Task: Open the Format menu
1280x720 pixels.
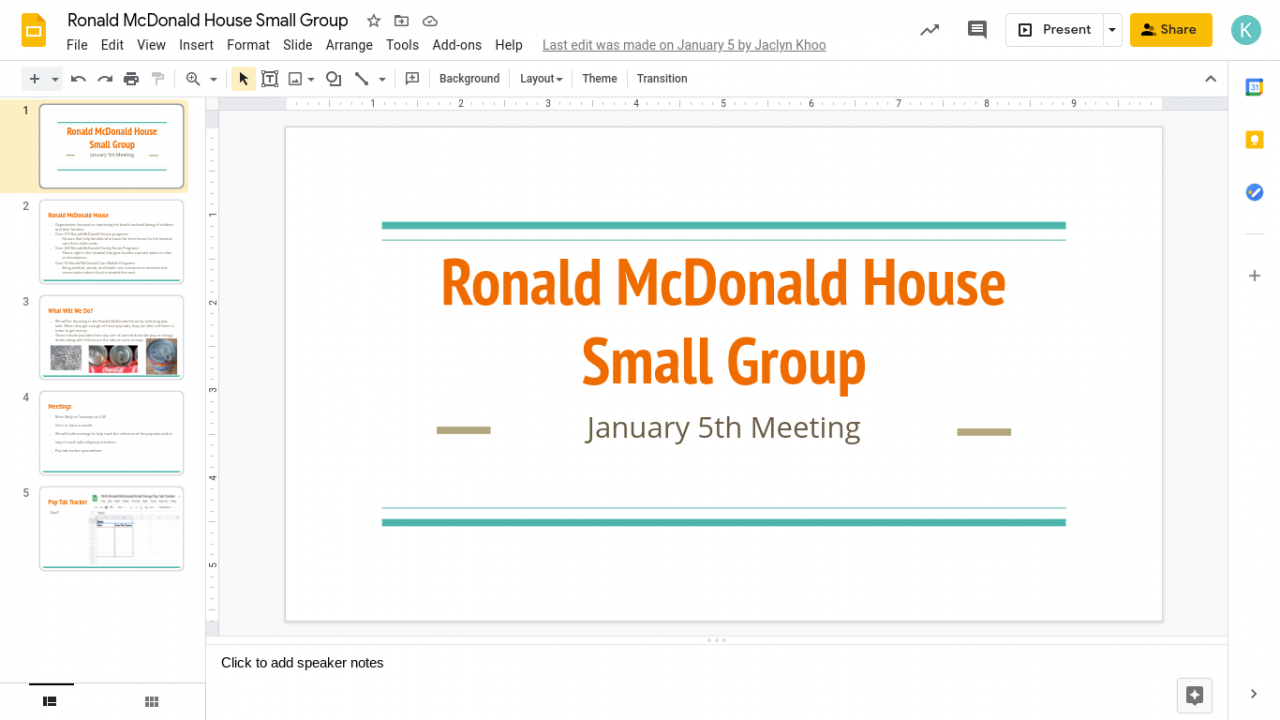Action: (x=248, y=45)
